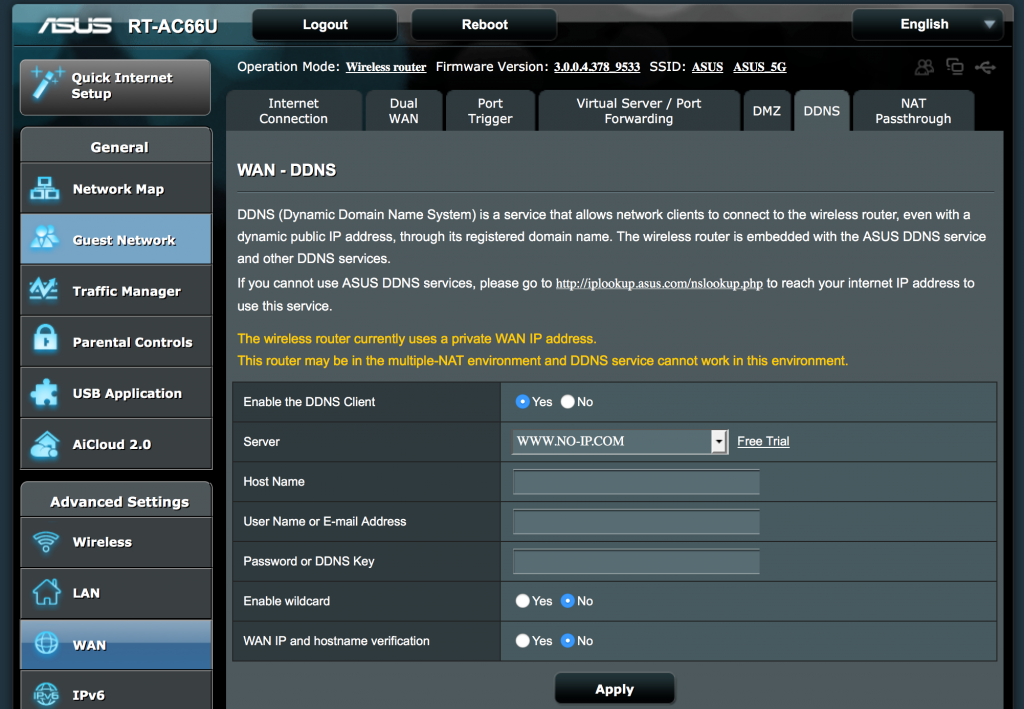This screenshot has width=1024, height=709.
Task: Select the DDNS tab
Action: pyautogui.click(x=822, y=111)
